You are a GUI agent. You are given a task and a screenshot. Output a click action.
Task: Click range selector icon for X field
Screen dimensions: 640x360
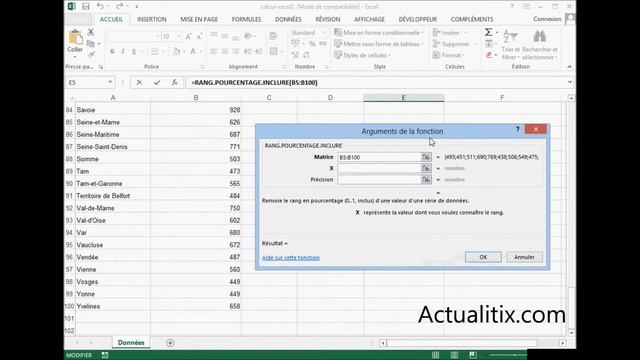click(x=426, y=168)
